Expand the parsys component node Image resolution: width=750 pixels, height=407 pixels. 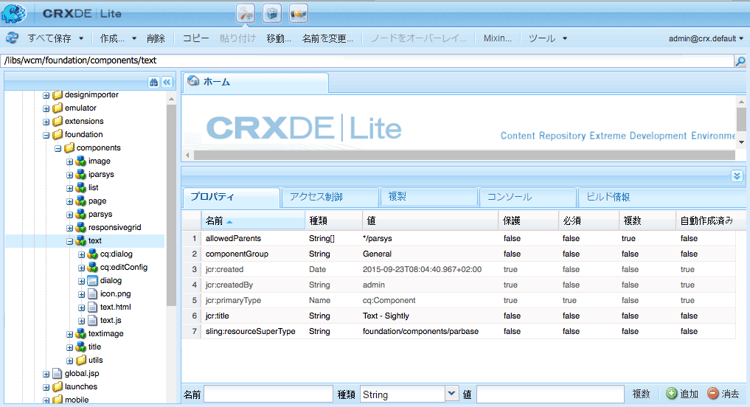(x=69, y=214)
